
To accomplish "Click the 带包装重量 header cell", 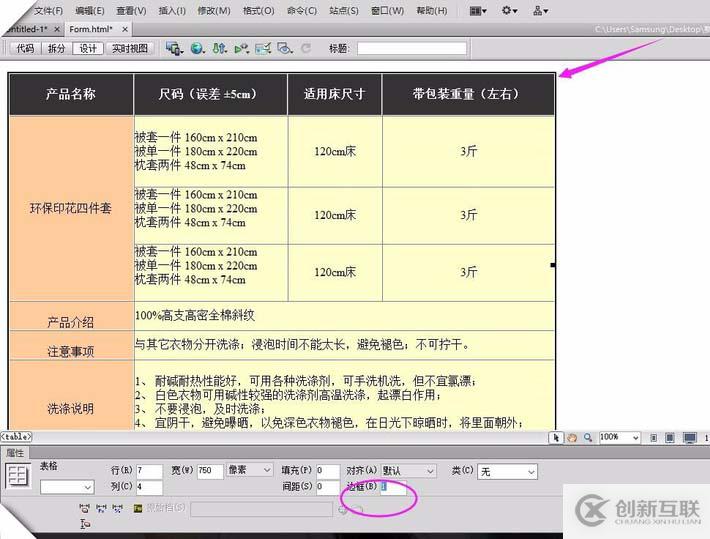I will pyautogui.click(x=466, y=94).
